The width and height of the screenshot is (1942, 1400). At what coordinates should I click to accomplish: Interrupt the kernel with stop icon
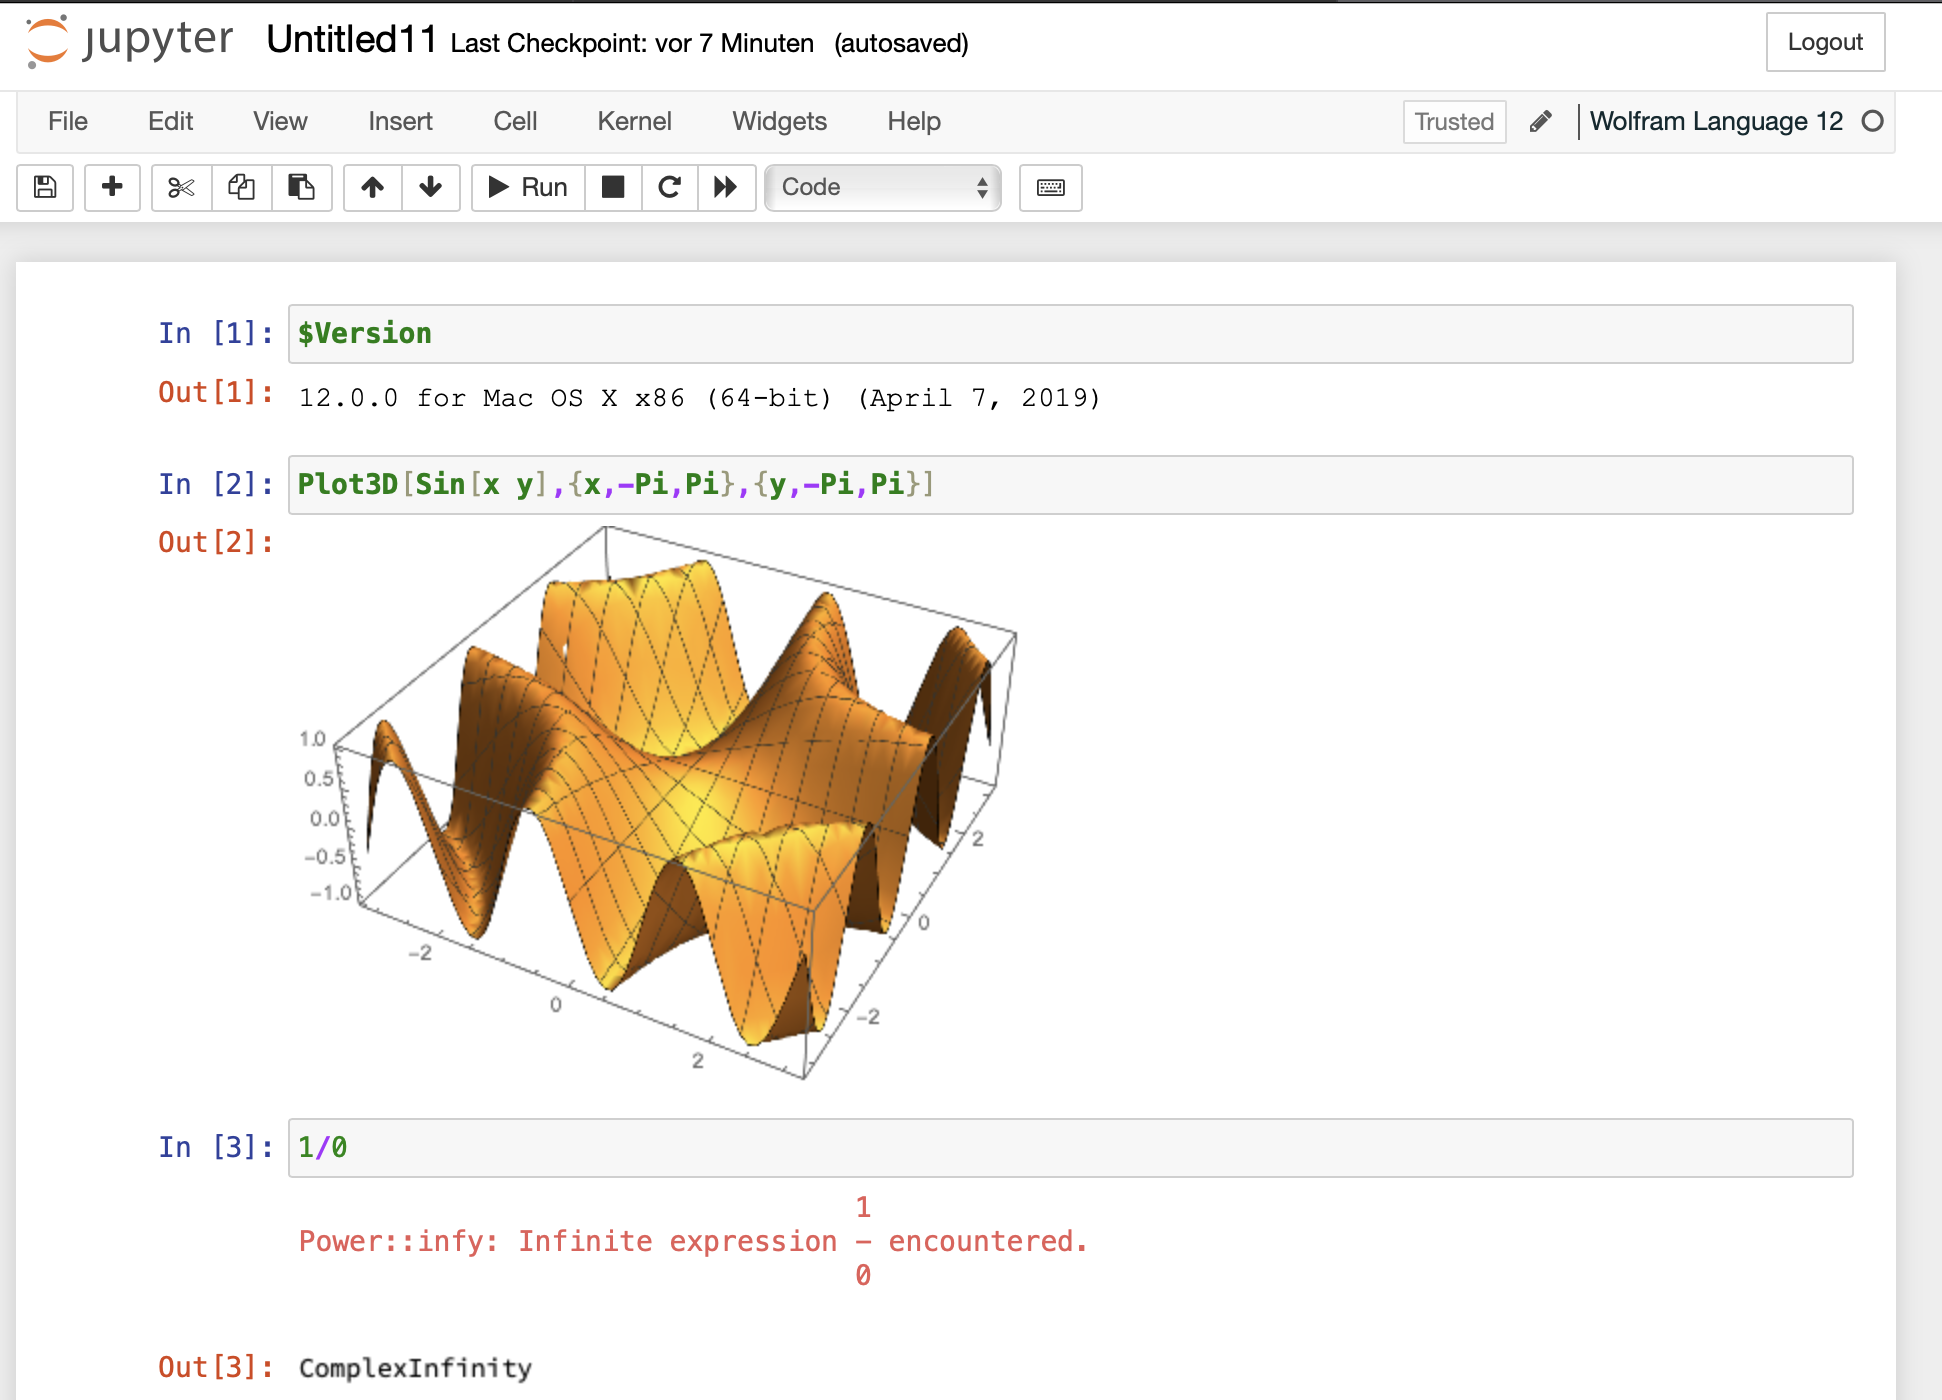pyautogui.click(x=612, y=187)
